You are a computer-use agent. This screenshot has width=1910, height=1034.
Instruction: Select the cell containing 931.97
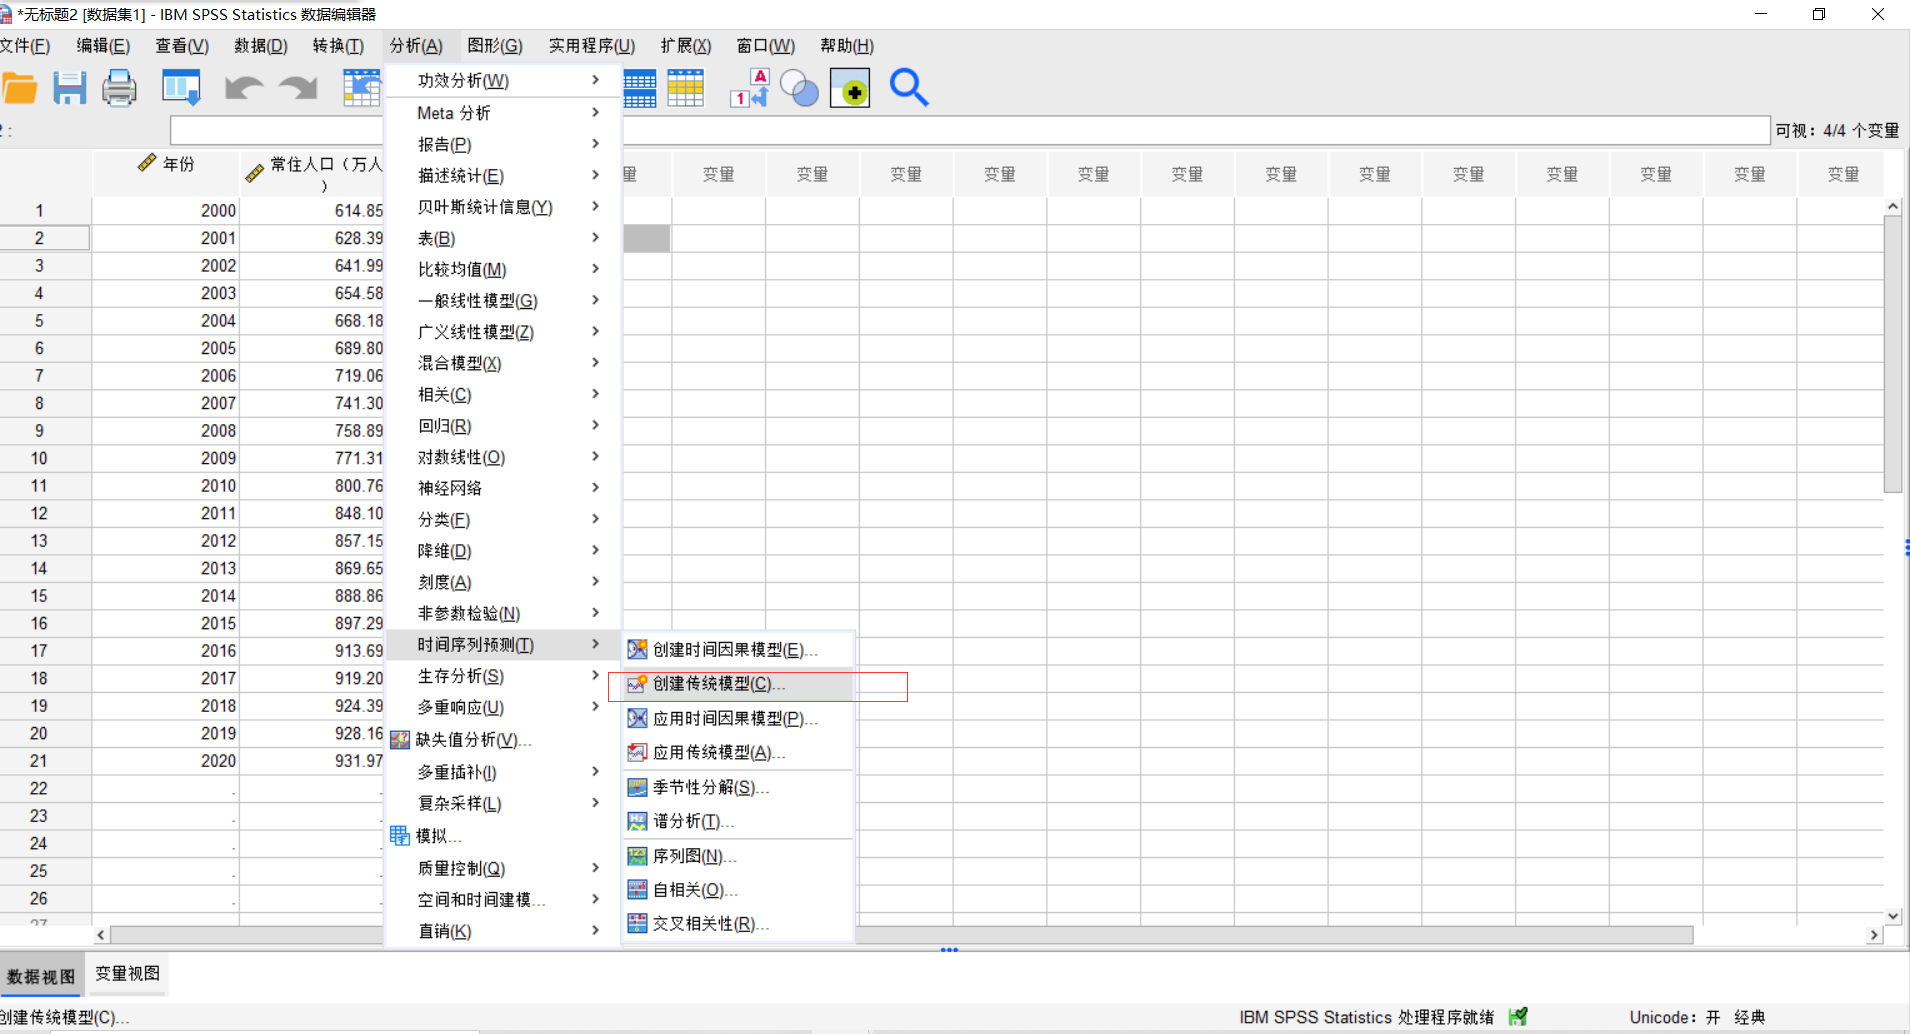(313, 761)
